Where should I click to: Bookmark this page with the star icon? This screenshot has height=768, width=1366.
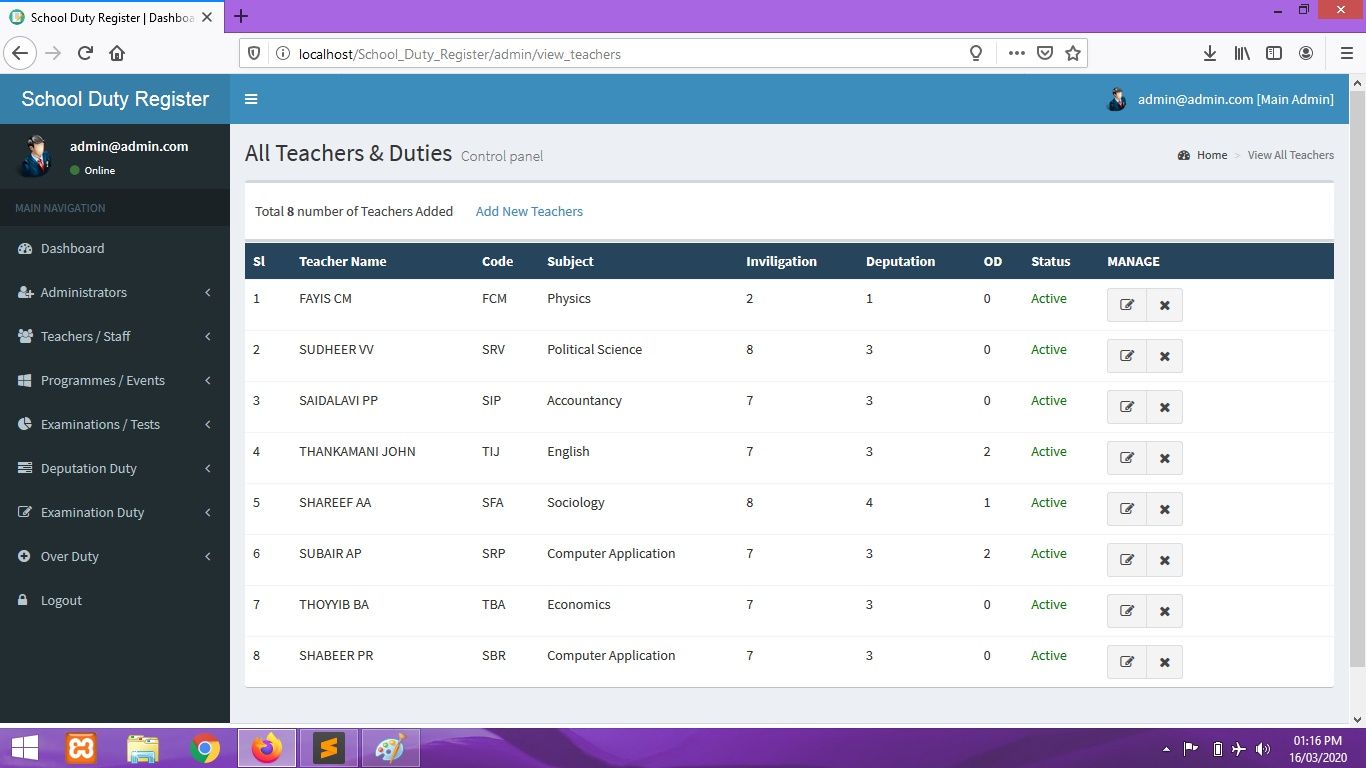(1073, 54)
